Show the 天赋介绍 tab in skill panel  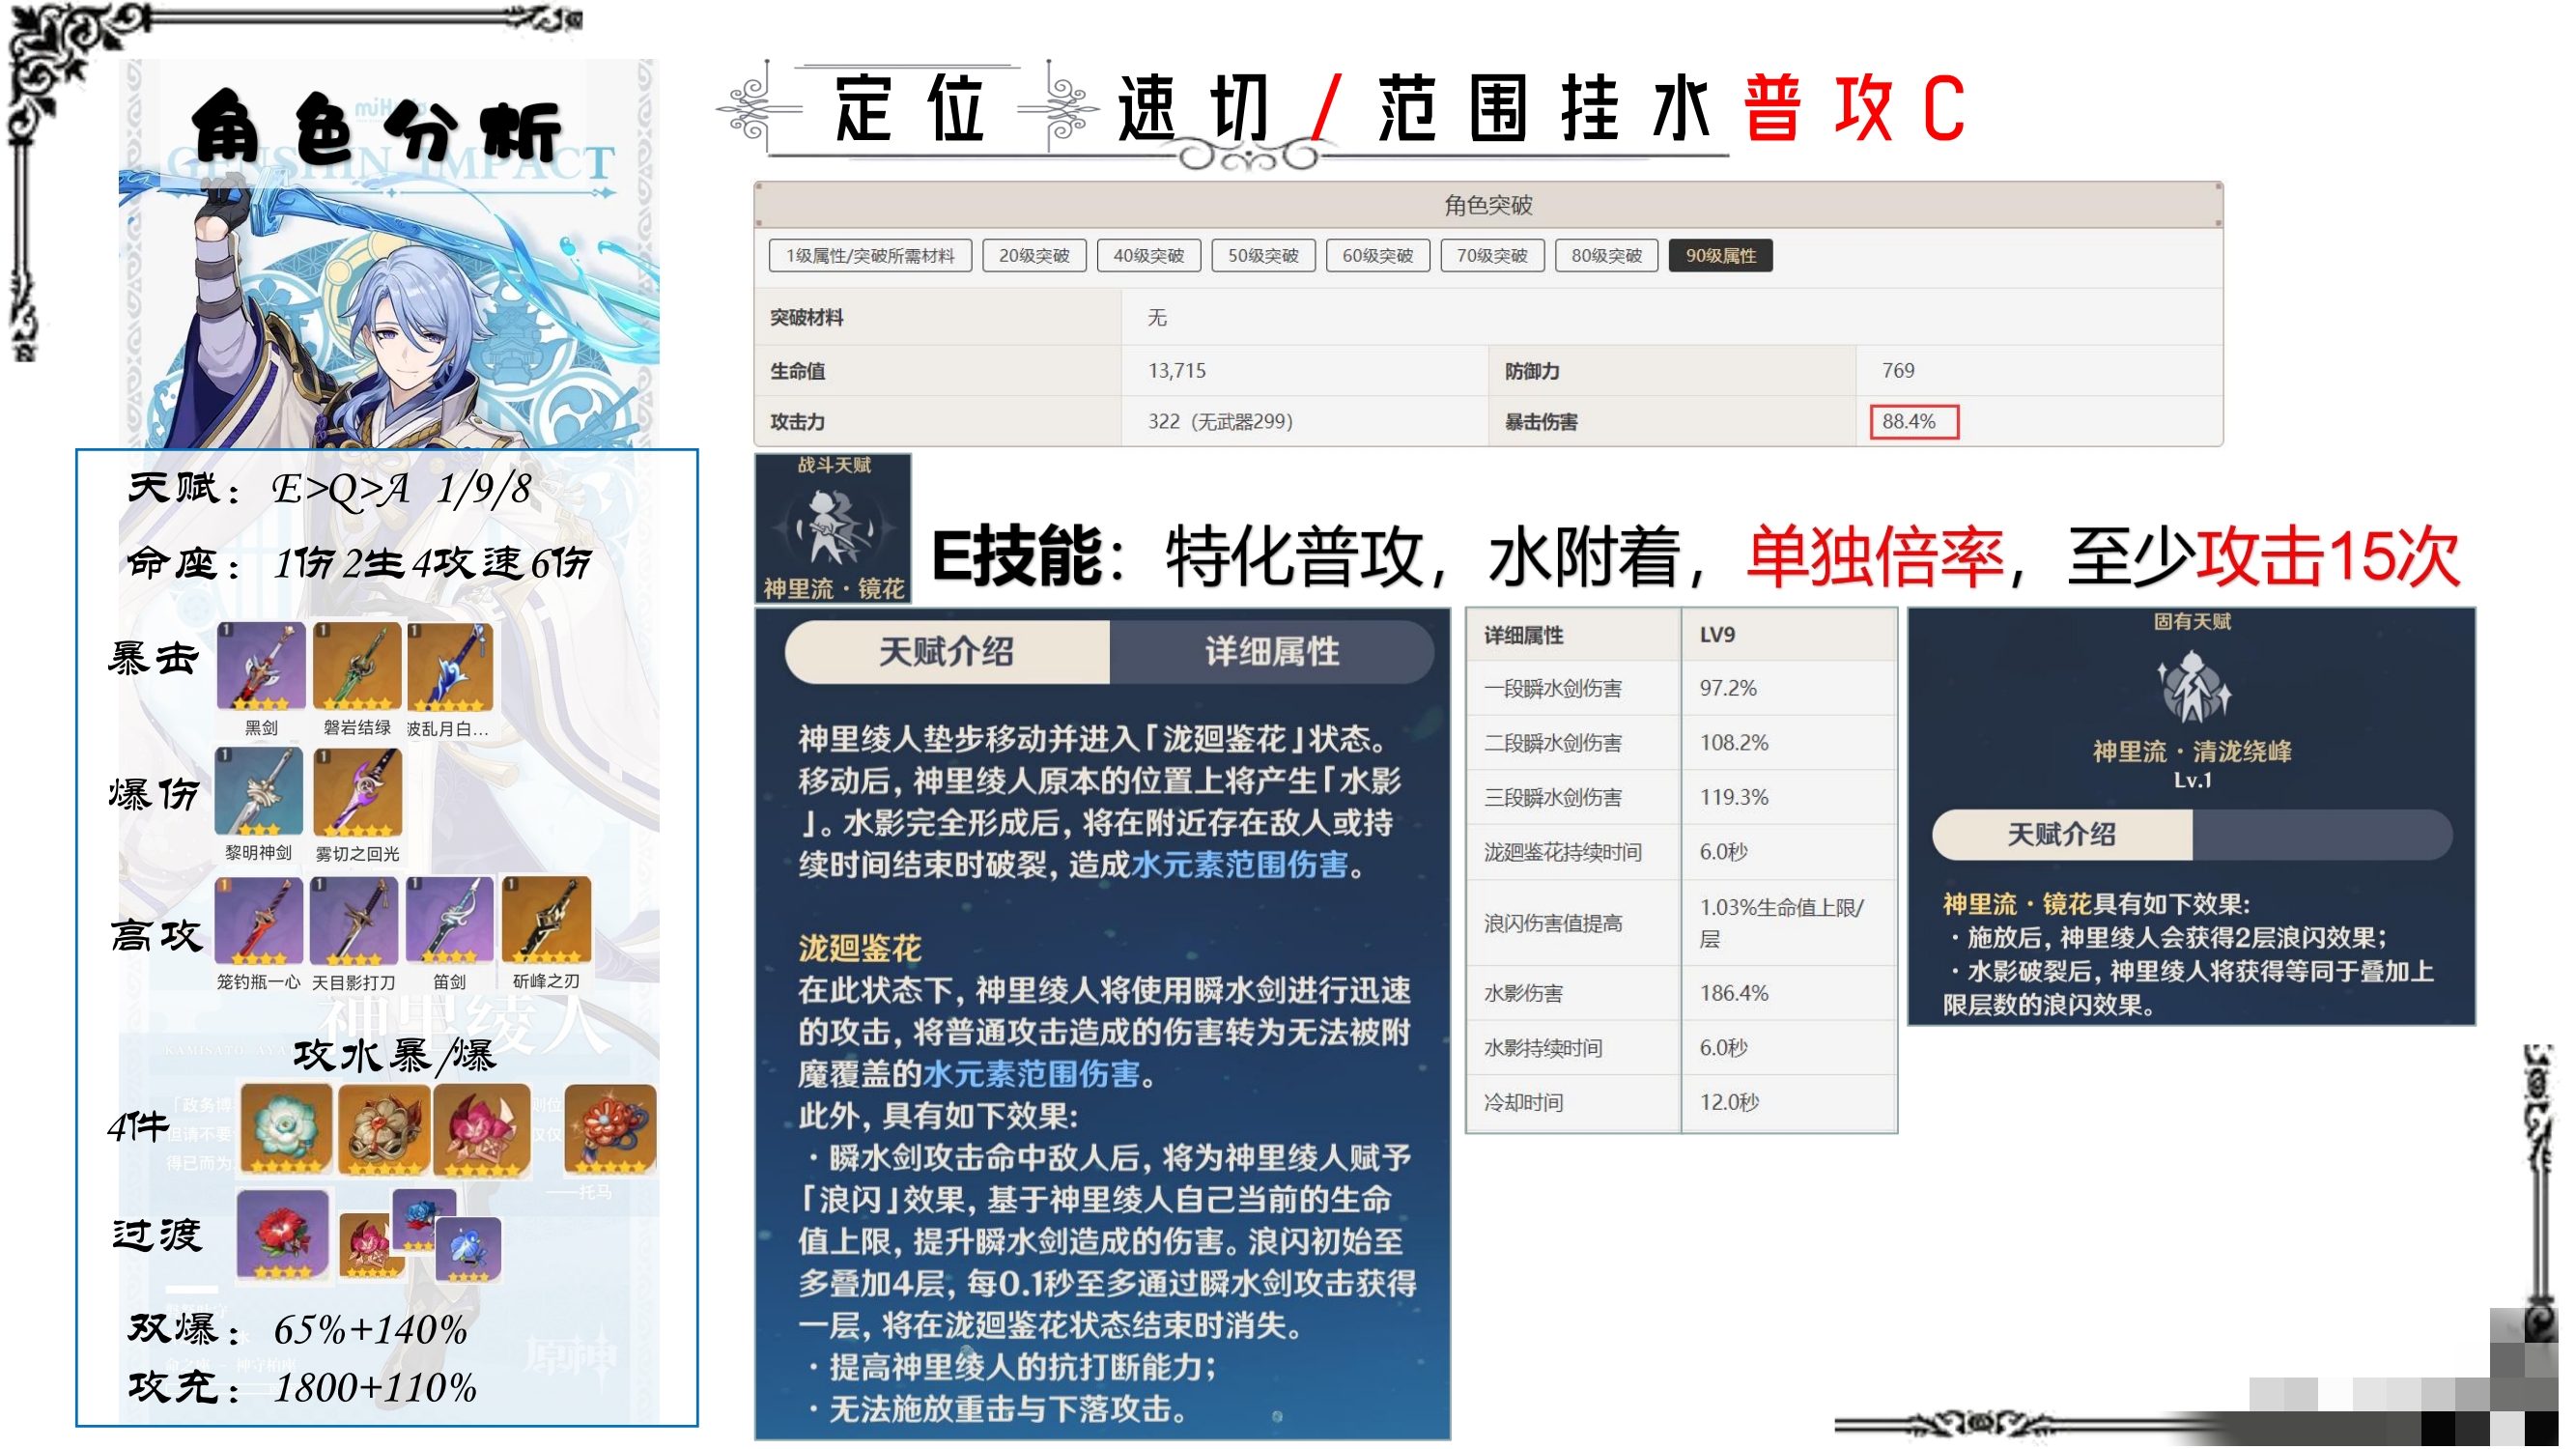(947, 652)
